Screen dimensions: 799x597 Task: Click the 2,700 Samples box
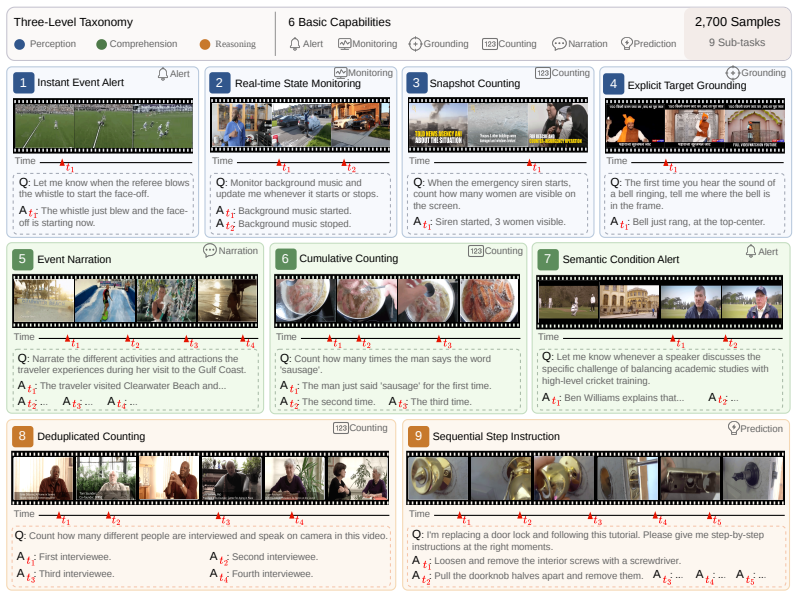pyautogui.click(x=737, y=34)
